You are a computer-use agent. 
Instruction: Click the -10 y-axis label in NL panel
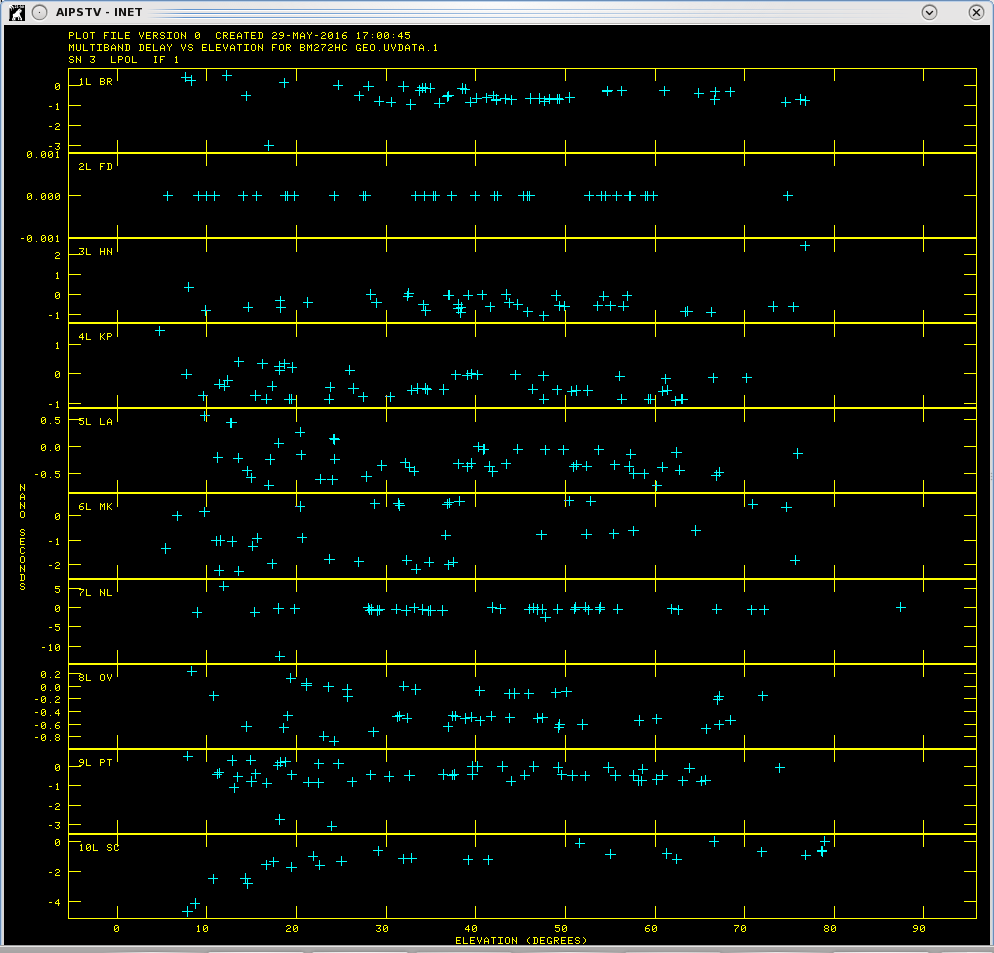tap(51, 648)
